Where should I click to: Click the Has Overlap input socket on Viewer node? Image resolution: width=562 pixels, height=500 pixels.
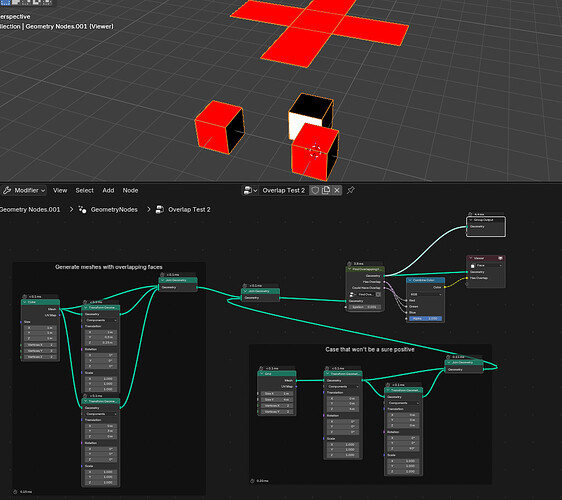(x=467, y=278)
